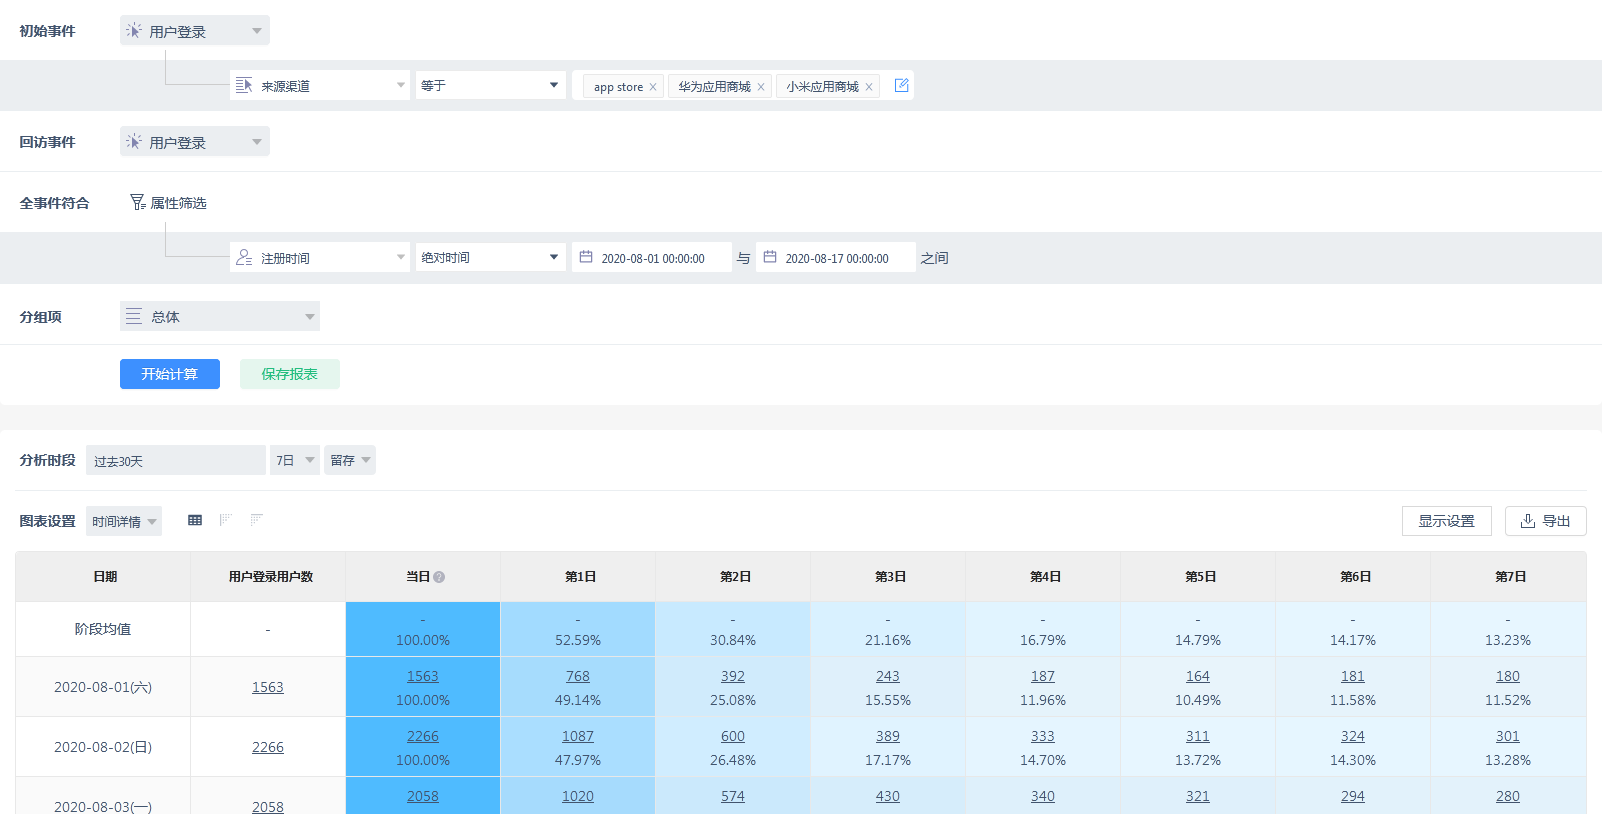Click the 开始计算 button
This screenshot has height=814, width=1602.
click(x=170, y=374)
